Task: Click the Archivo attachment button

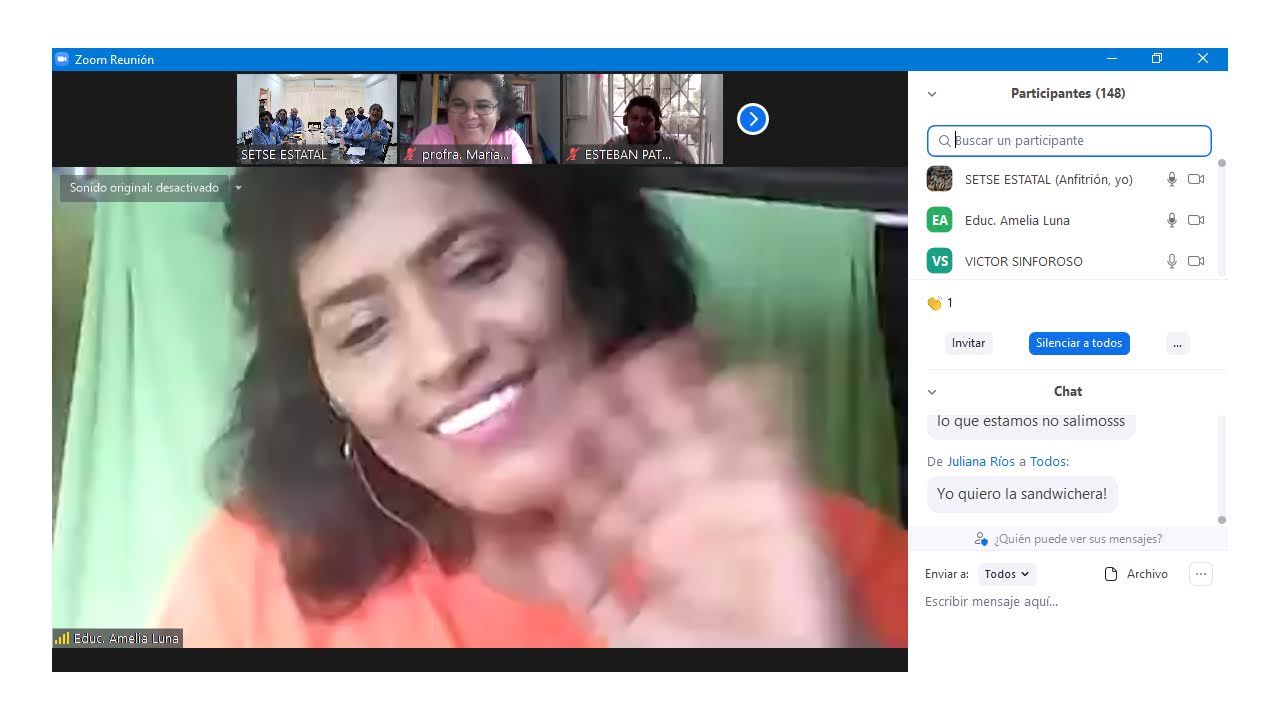Action: click(x=1136, y=574)
